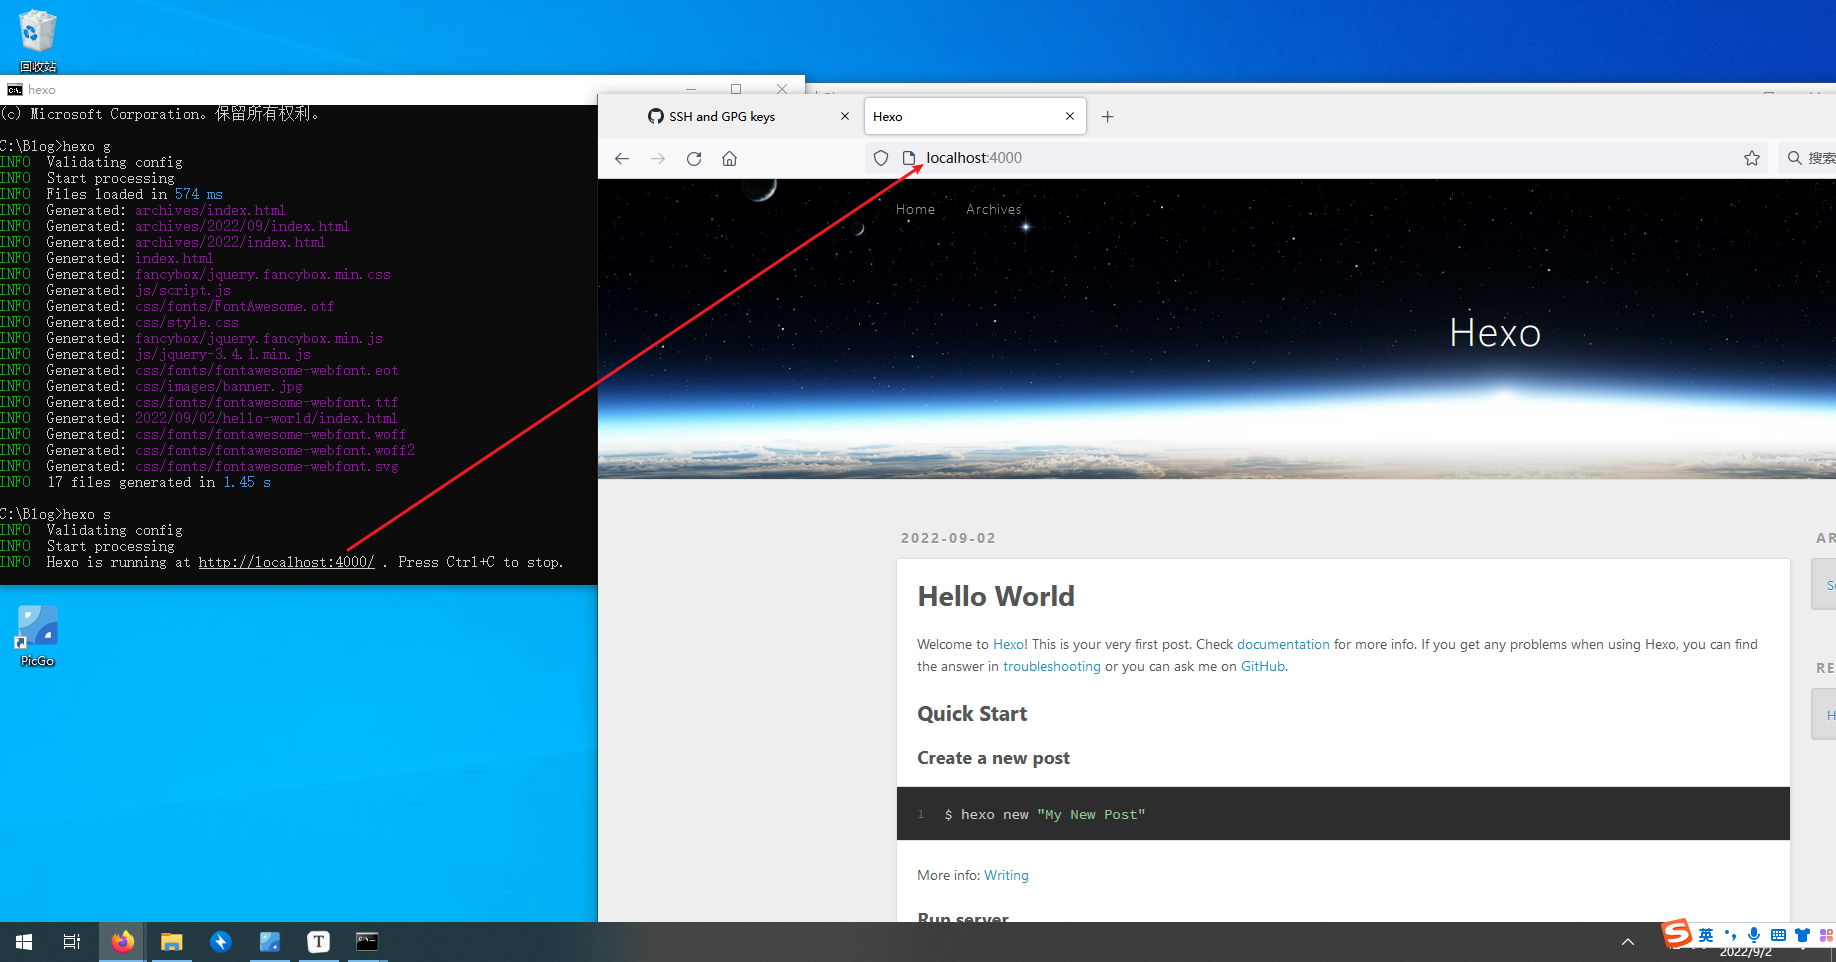Open the PicGo app on taskbar

point(270,941)
